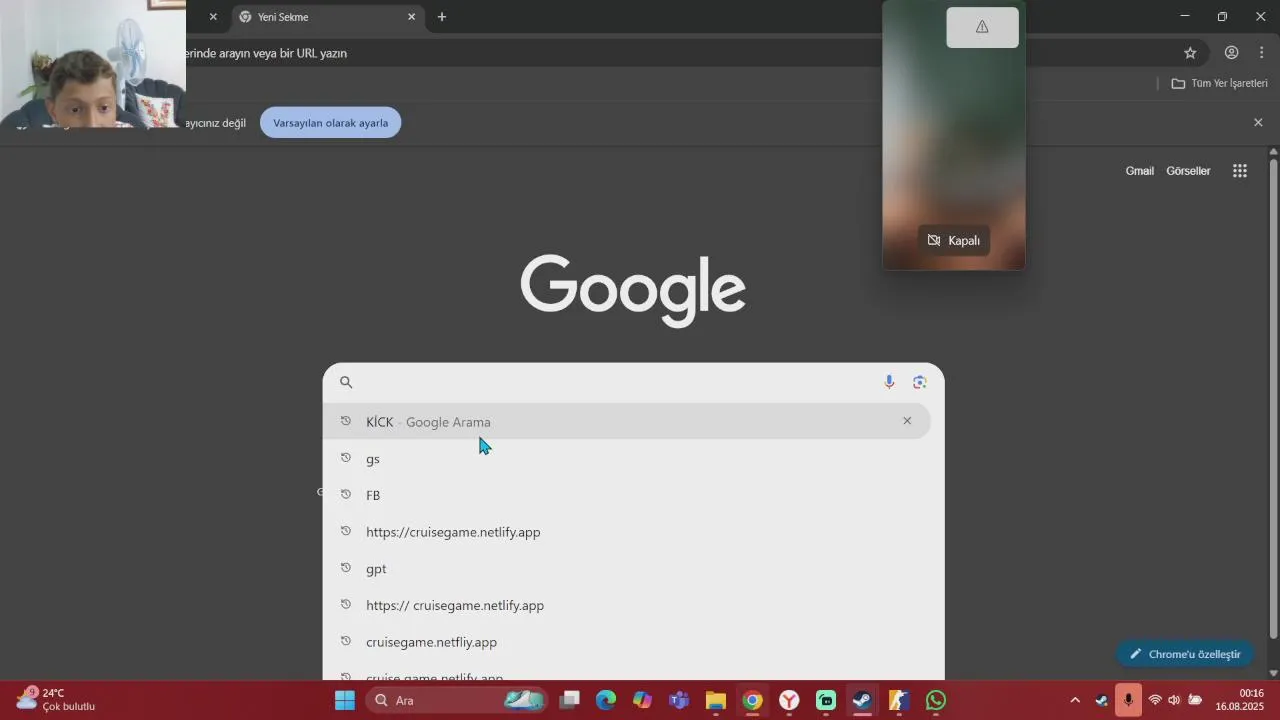
Task: Open the Gmail link
Action: click(x=1140, y=171)
